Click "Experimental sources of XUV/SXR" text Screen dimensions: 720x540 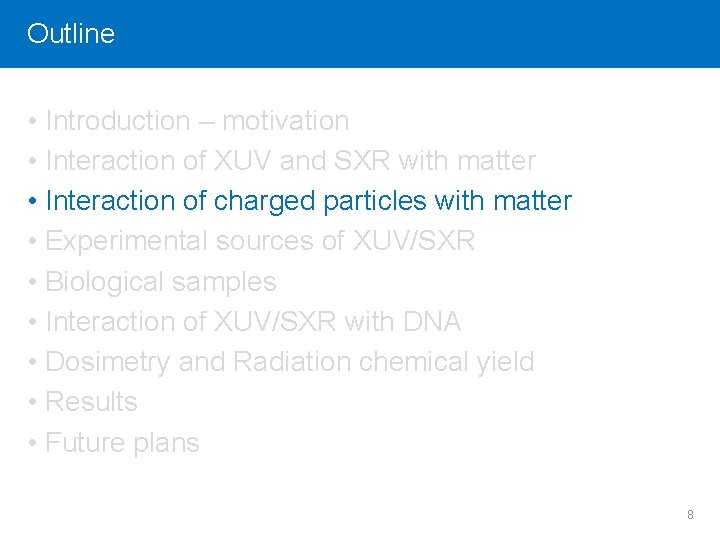[x=260, y=241]
